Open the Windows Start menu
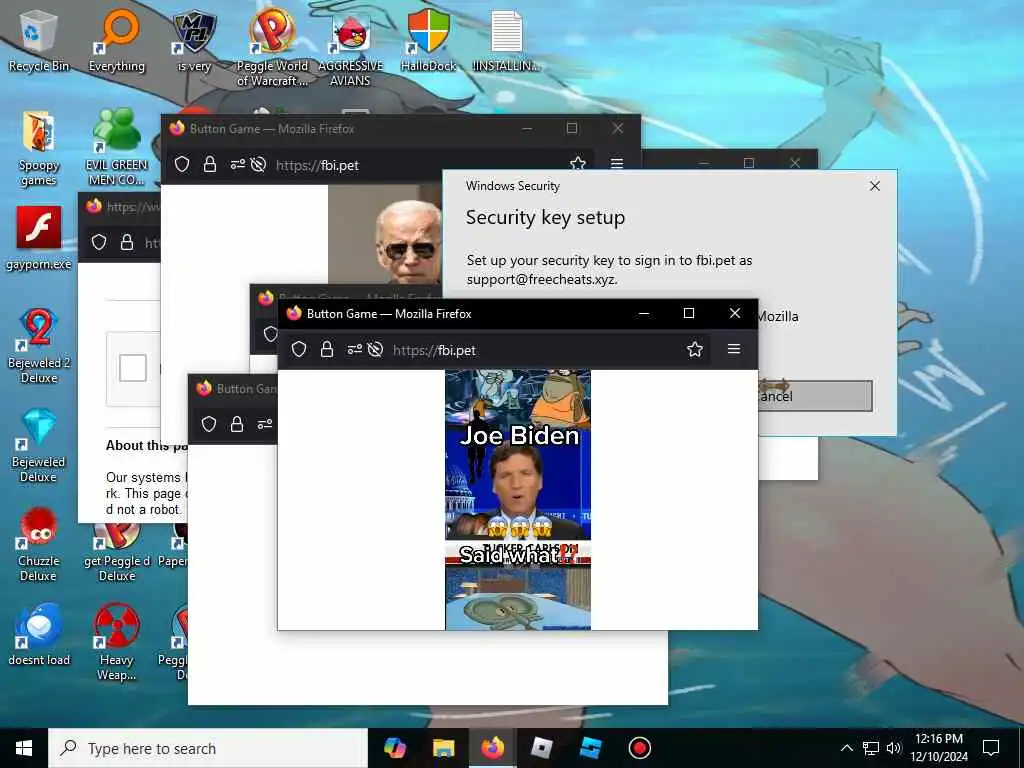 24,748
